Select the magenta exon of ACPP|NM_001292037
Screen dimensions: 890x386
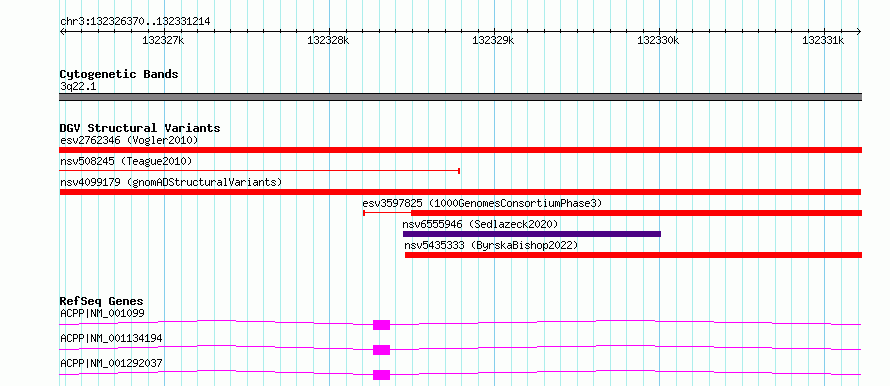[x=381, y=375]
